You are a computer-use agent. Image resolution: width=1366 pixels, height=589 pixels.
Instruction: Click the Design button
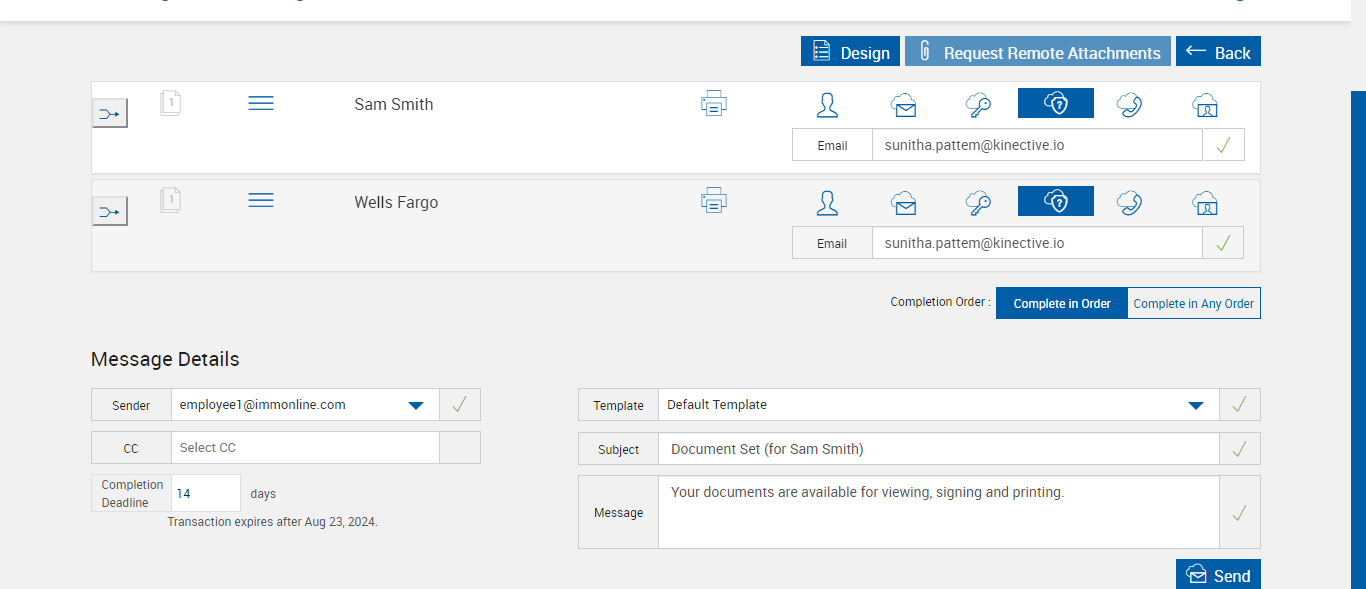click(850, 52)
